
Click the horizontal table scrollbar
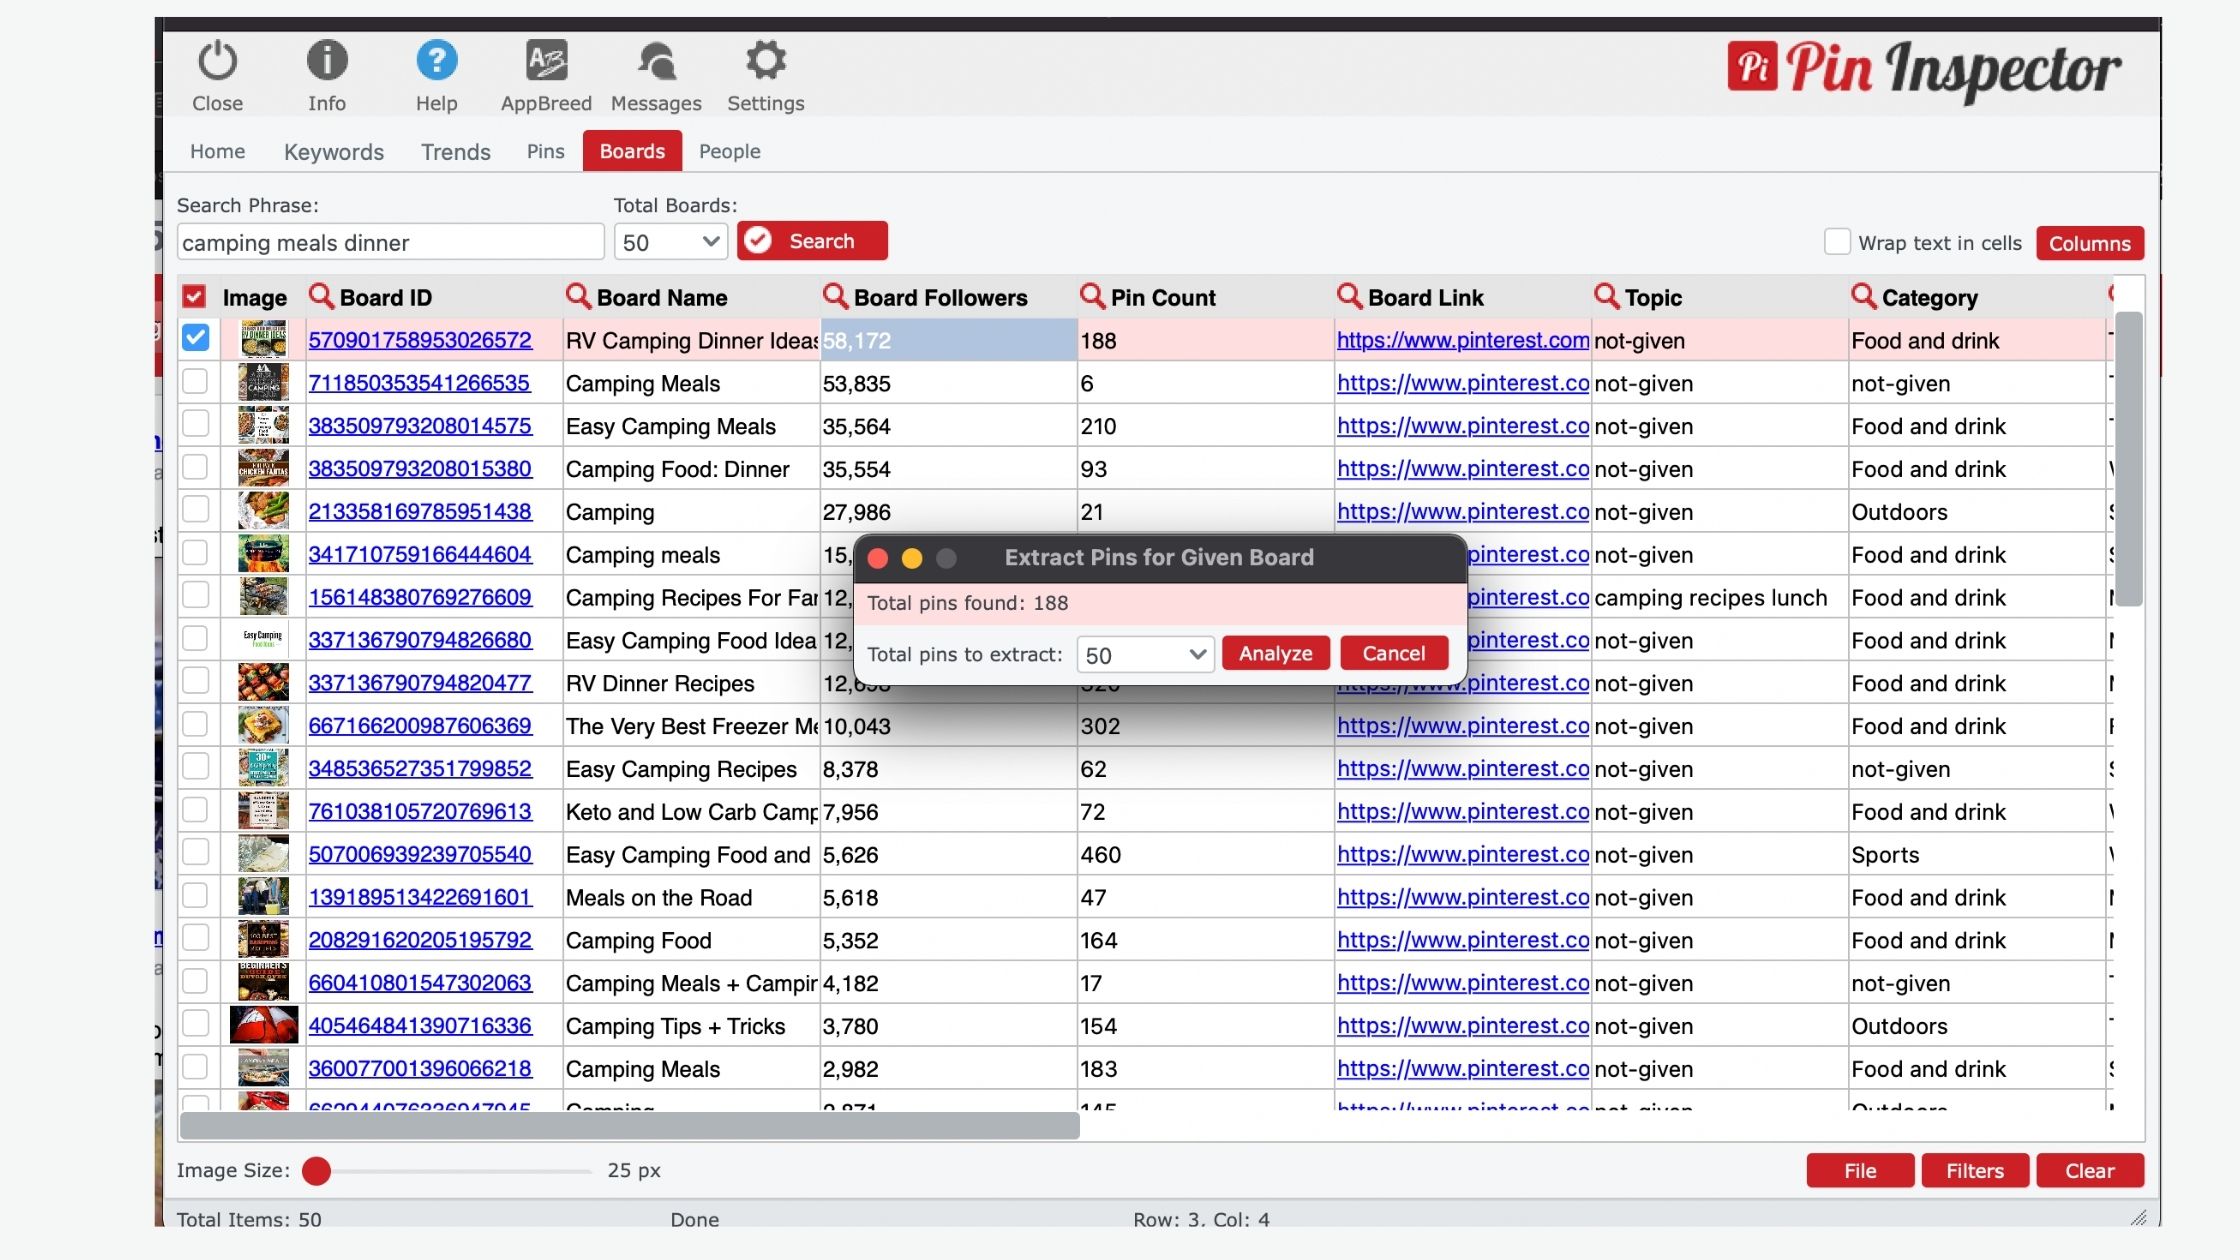pos(629,1125)
